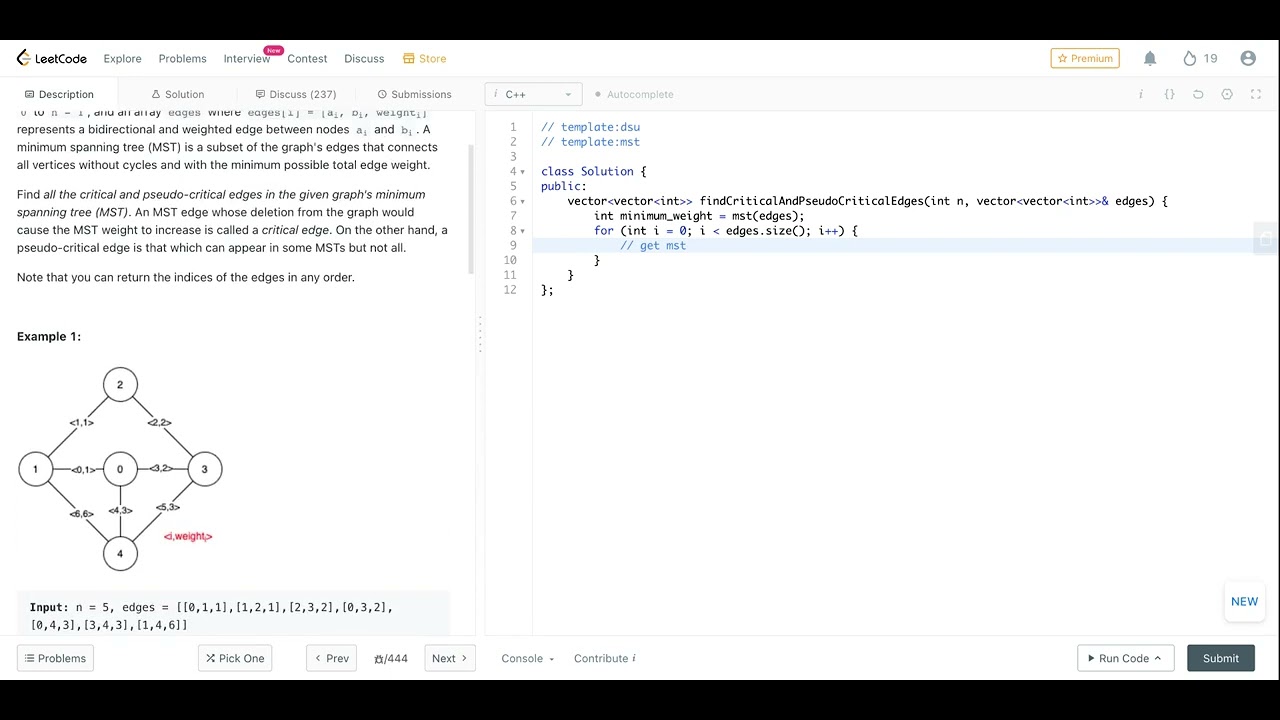Viewport: 1280px width, 720px height.
Task: Click the '// template:dsu' comment line
Action: point(590,127)
